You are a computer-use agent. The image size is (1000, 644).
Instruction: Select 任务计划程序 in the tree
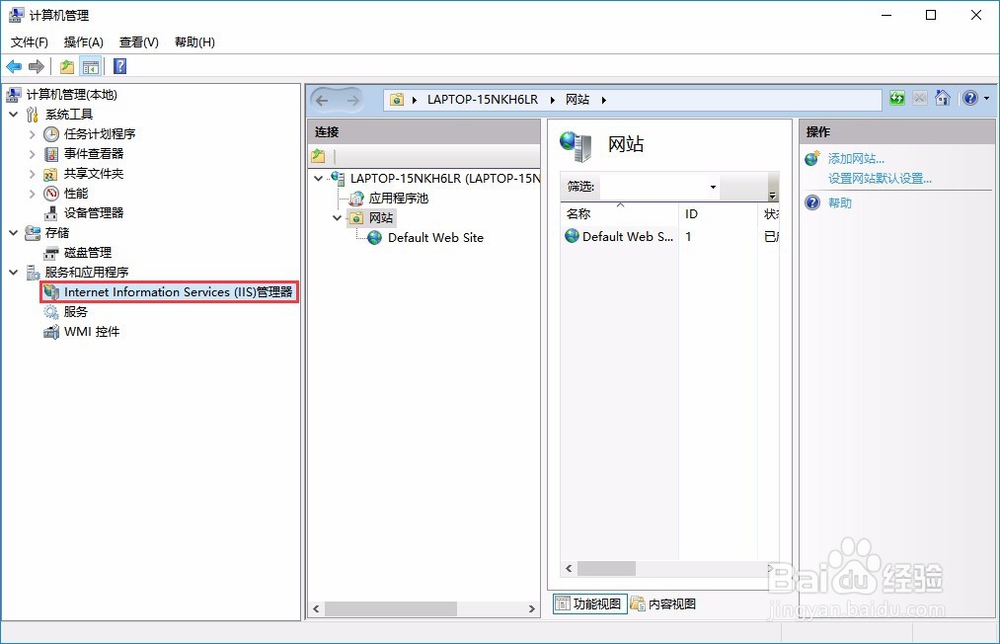[x=99, y=134]
